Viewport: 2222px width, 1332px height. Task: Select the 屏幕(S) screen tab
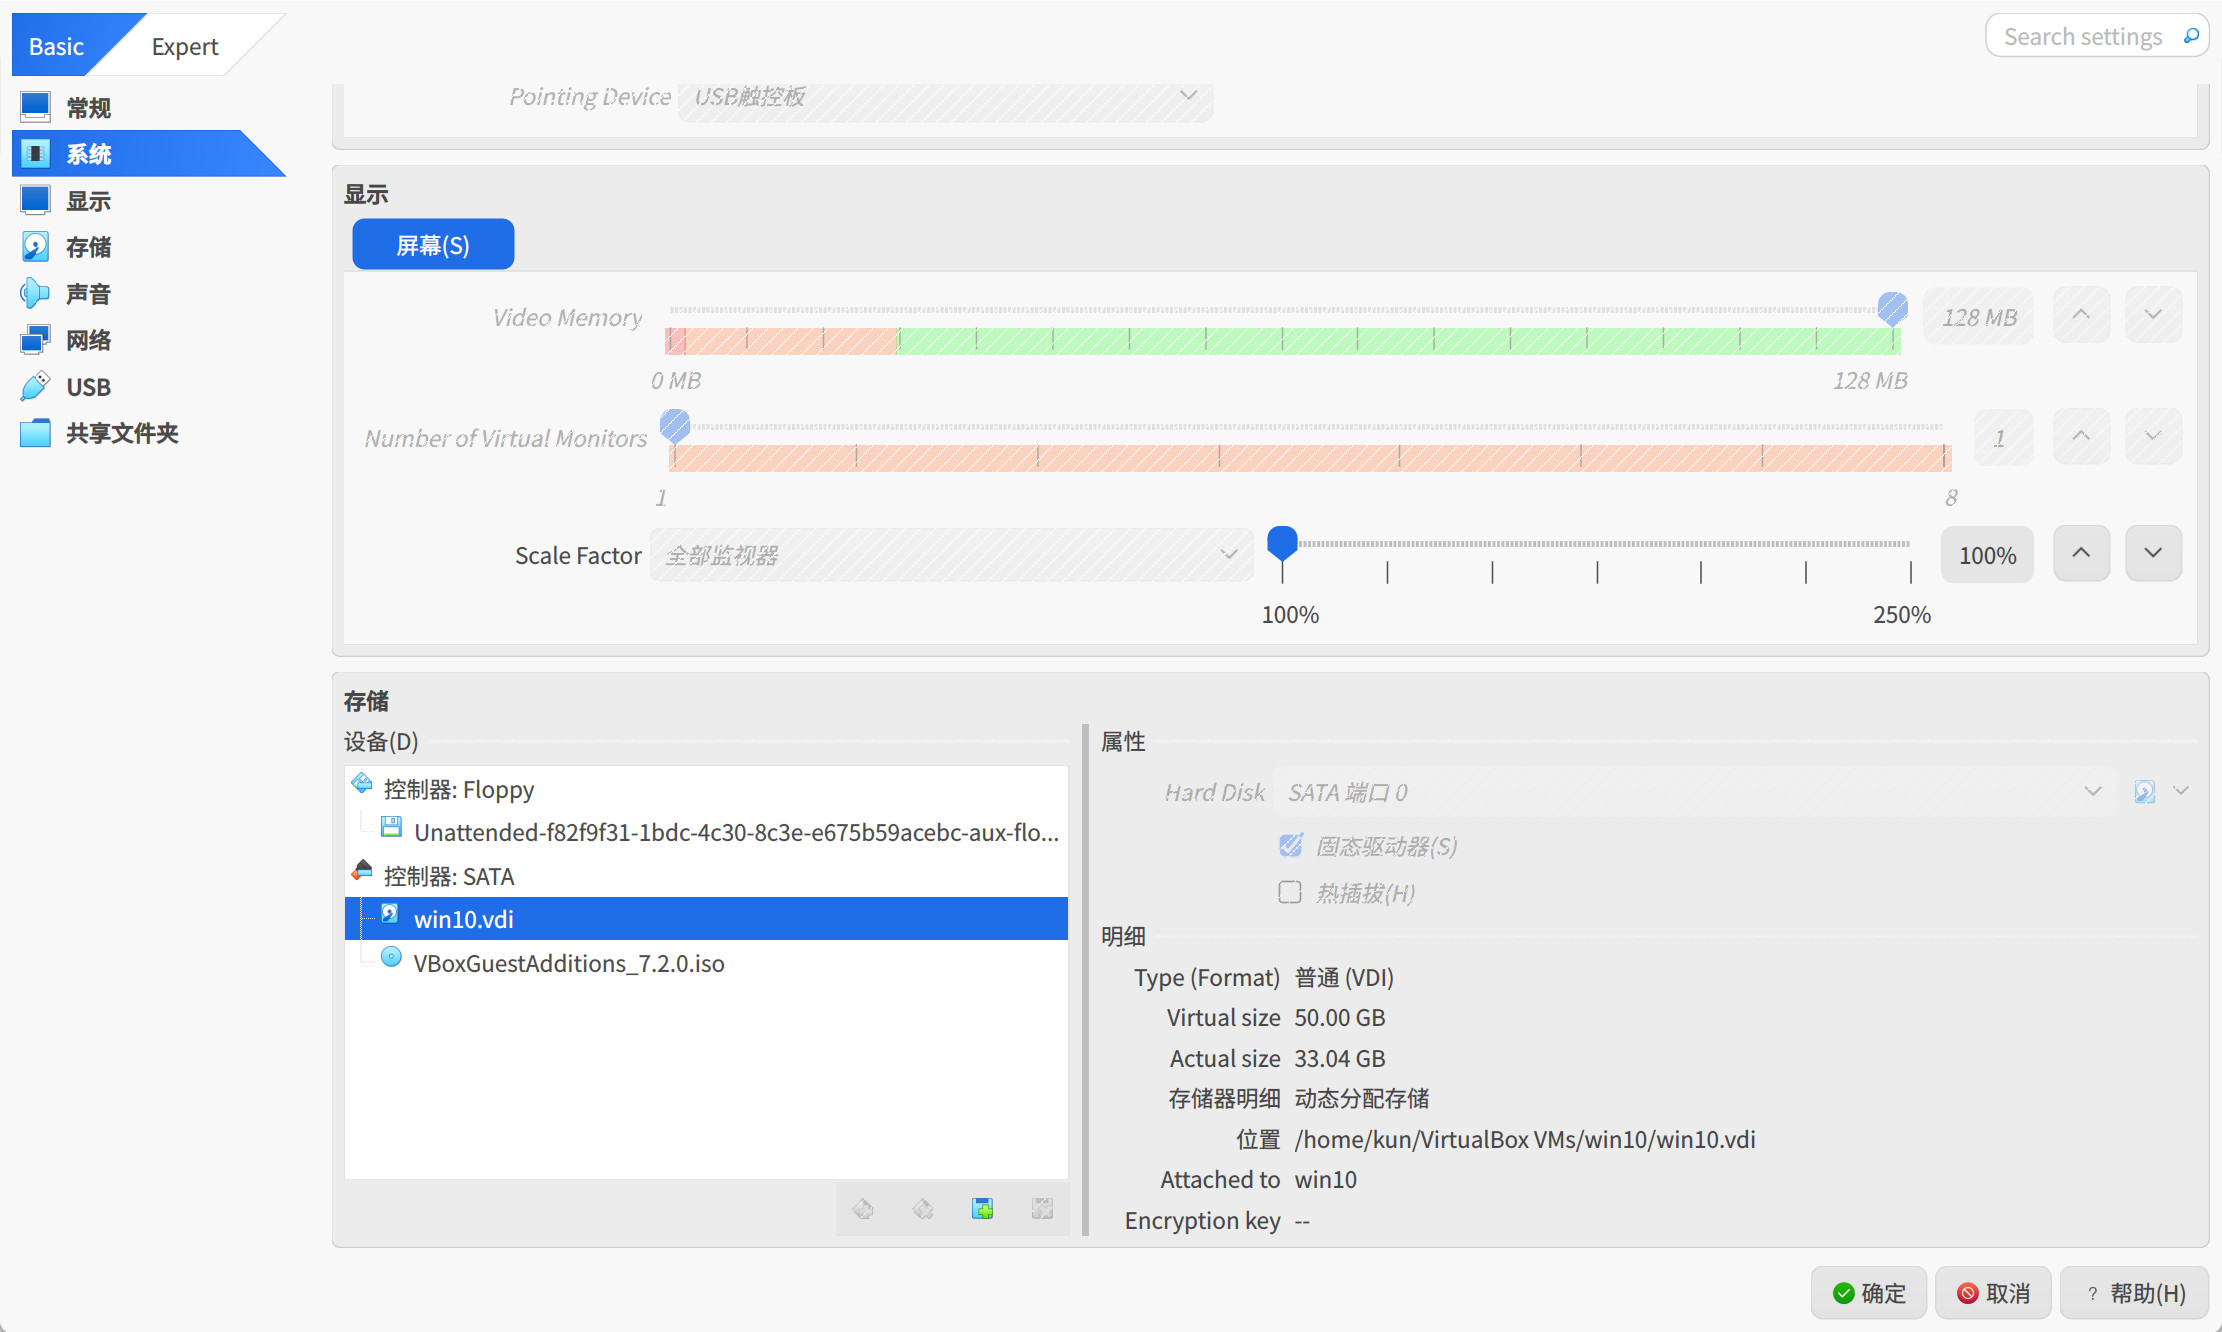click(433, 245)
